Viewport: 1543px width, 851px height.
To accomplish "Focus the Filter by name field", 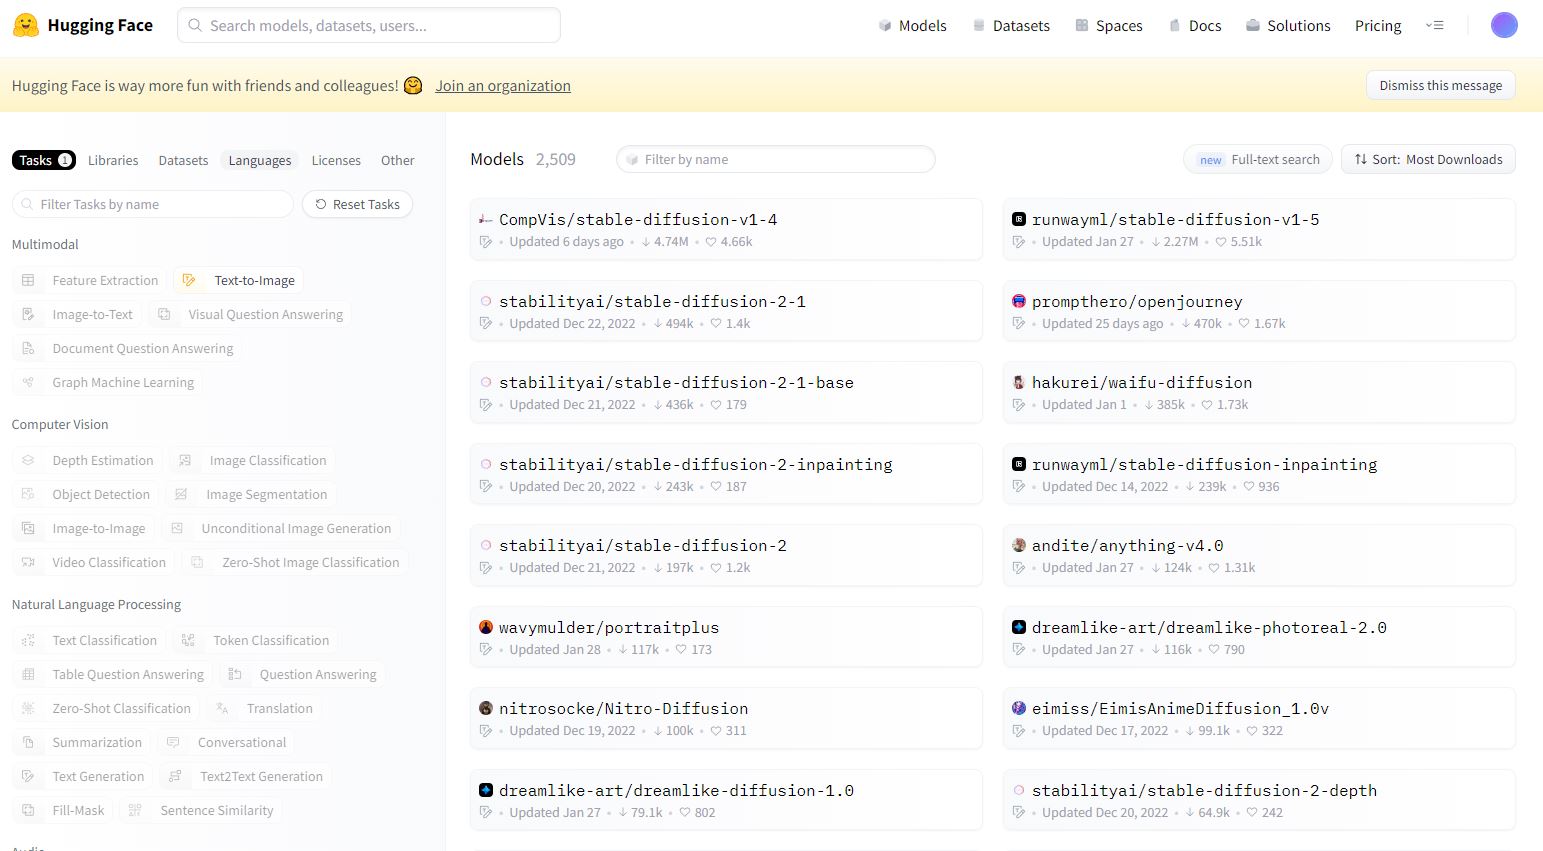I will (x=776, y=159).
